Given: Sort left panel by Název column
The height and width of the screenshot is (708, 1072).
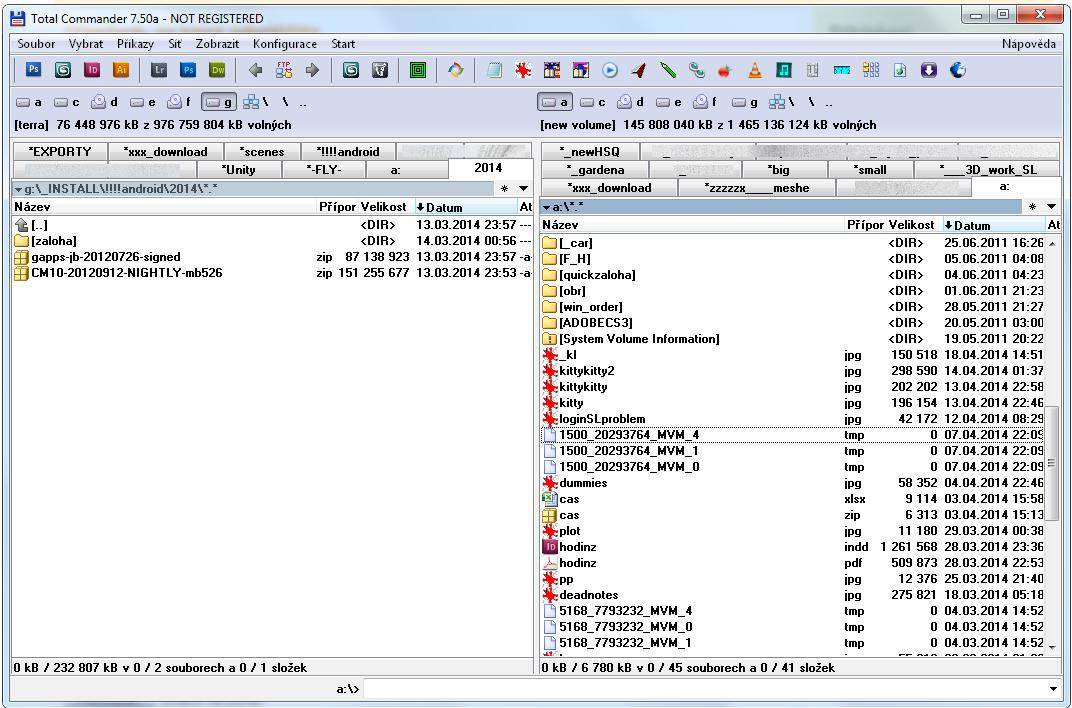Looking at the screenshot, I should [x=164, y=207].
